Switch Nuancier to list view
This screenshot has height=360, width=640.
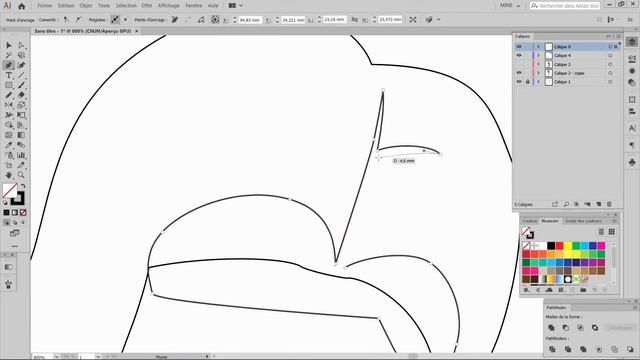point(601,232)
